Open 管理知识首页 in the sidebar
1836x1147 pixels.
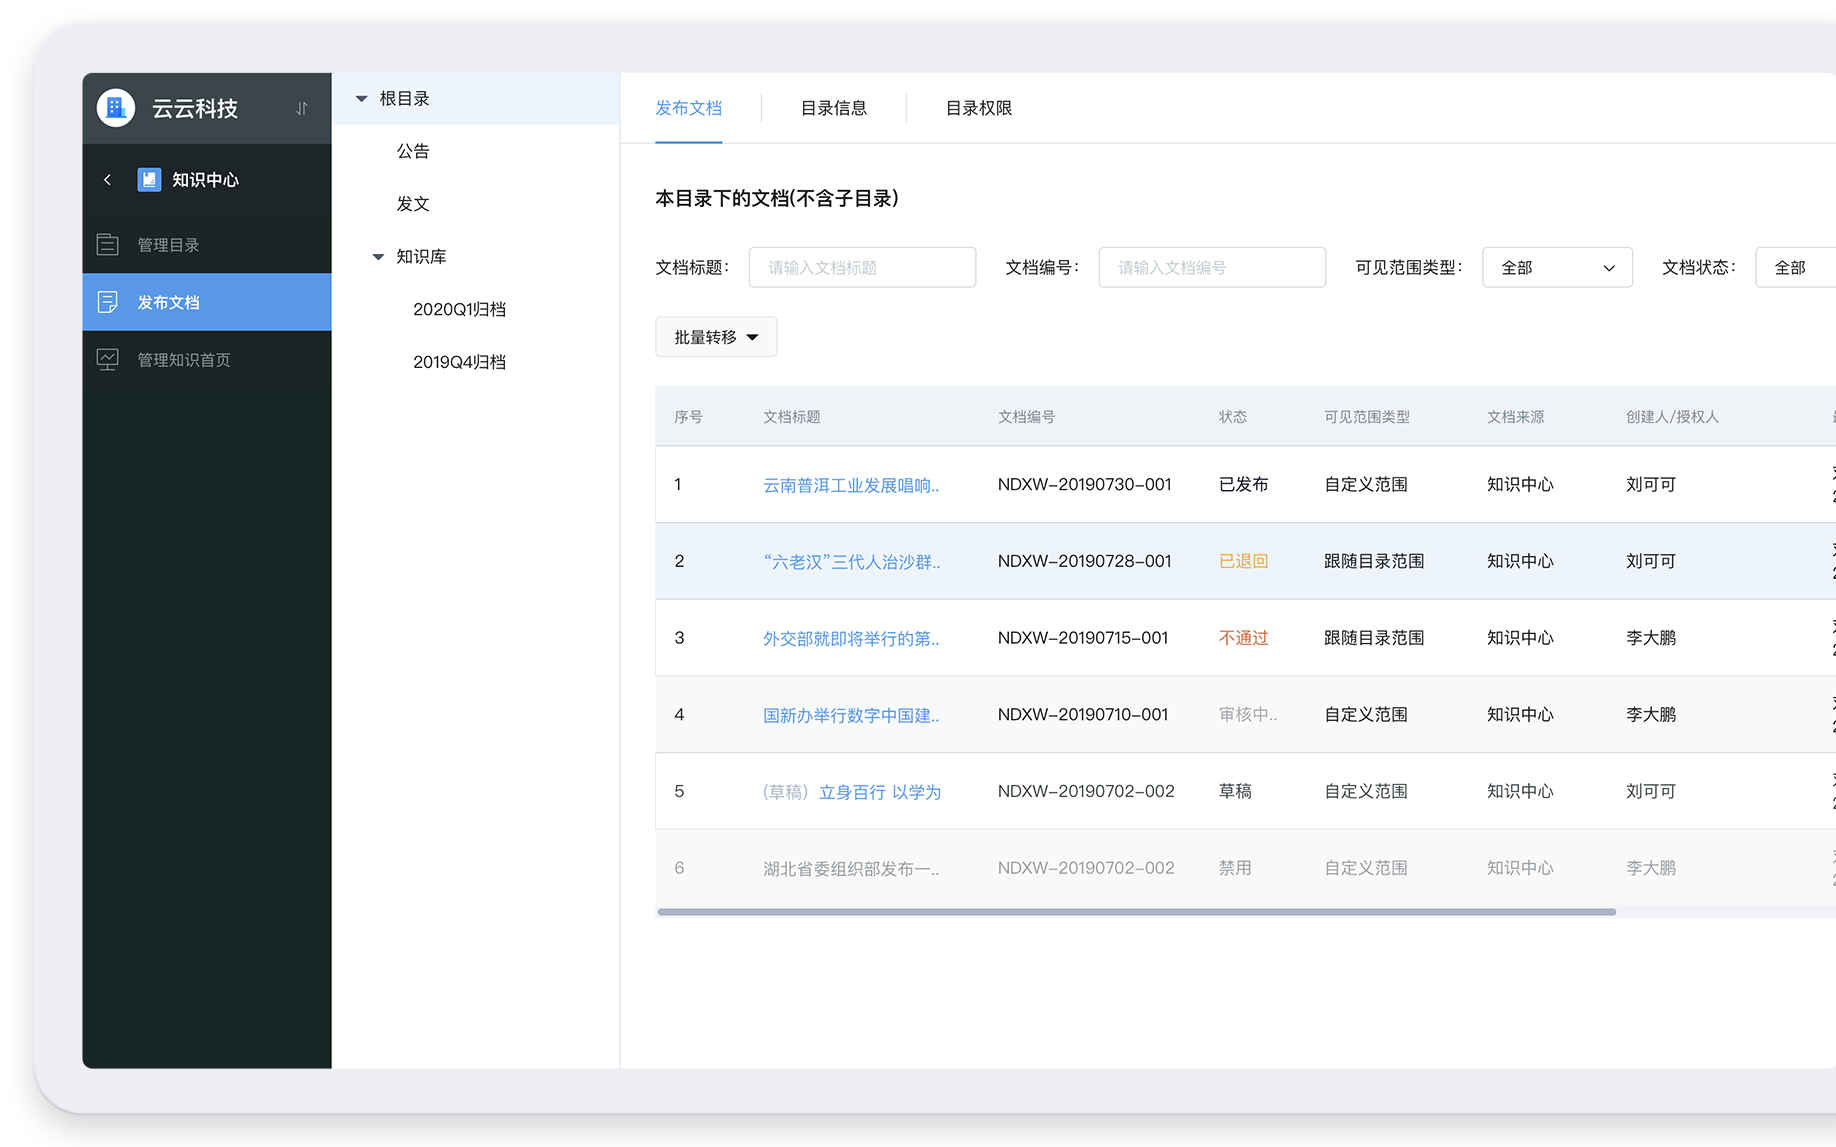point(183,360)
